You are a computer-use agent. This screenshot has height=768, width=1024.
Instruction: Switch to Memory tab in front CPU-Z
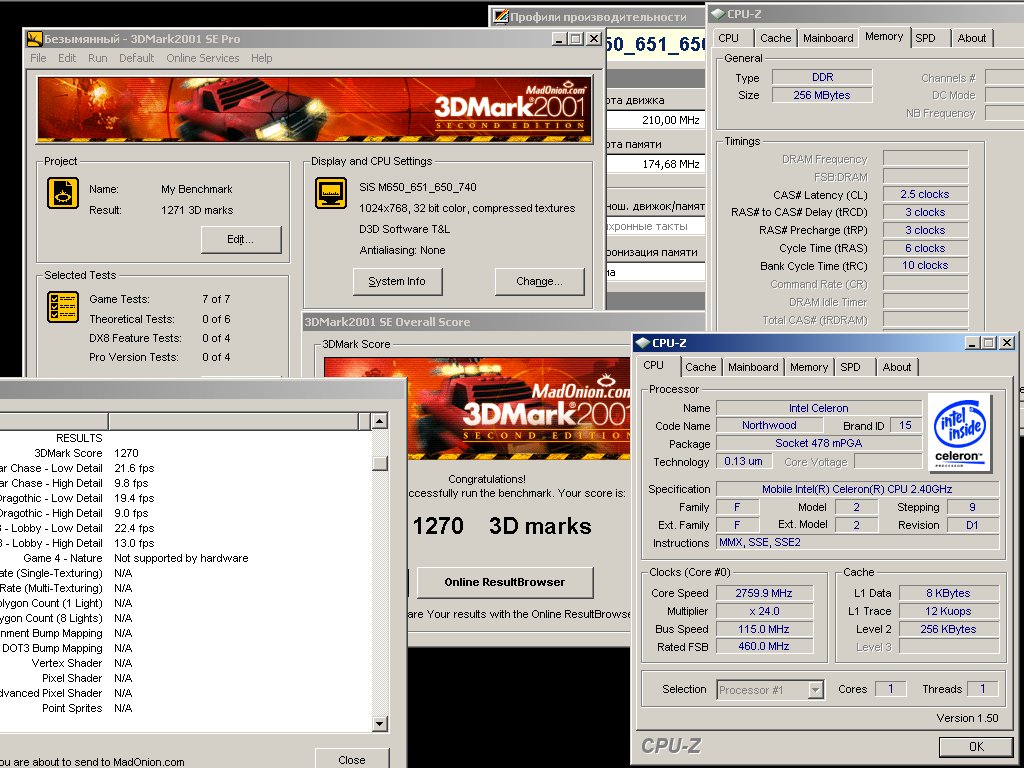point(808,367)
